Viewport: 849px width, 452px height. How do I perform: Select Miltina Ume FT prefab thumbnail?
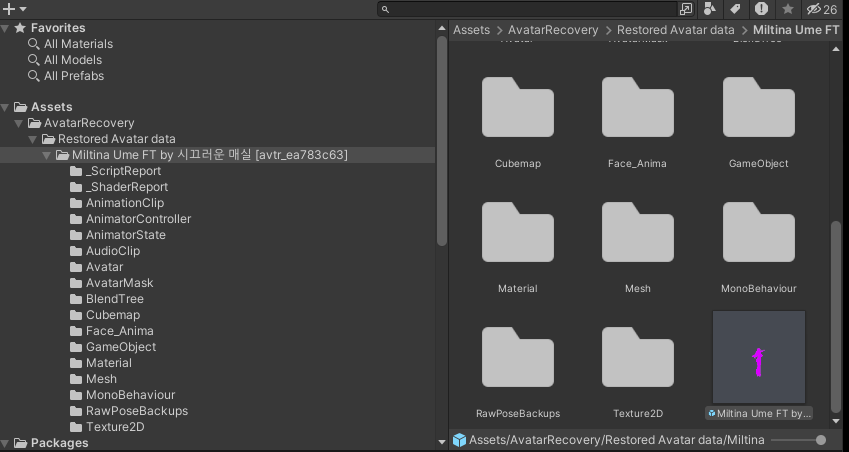(759, 357)
